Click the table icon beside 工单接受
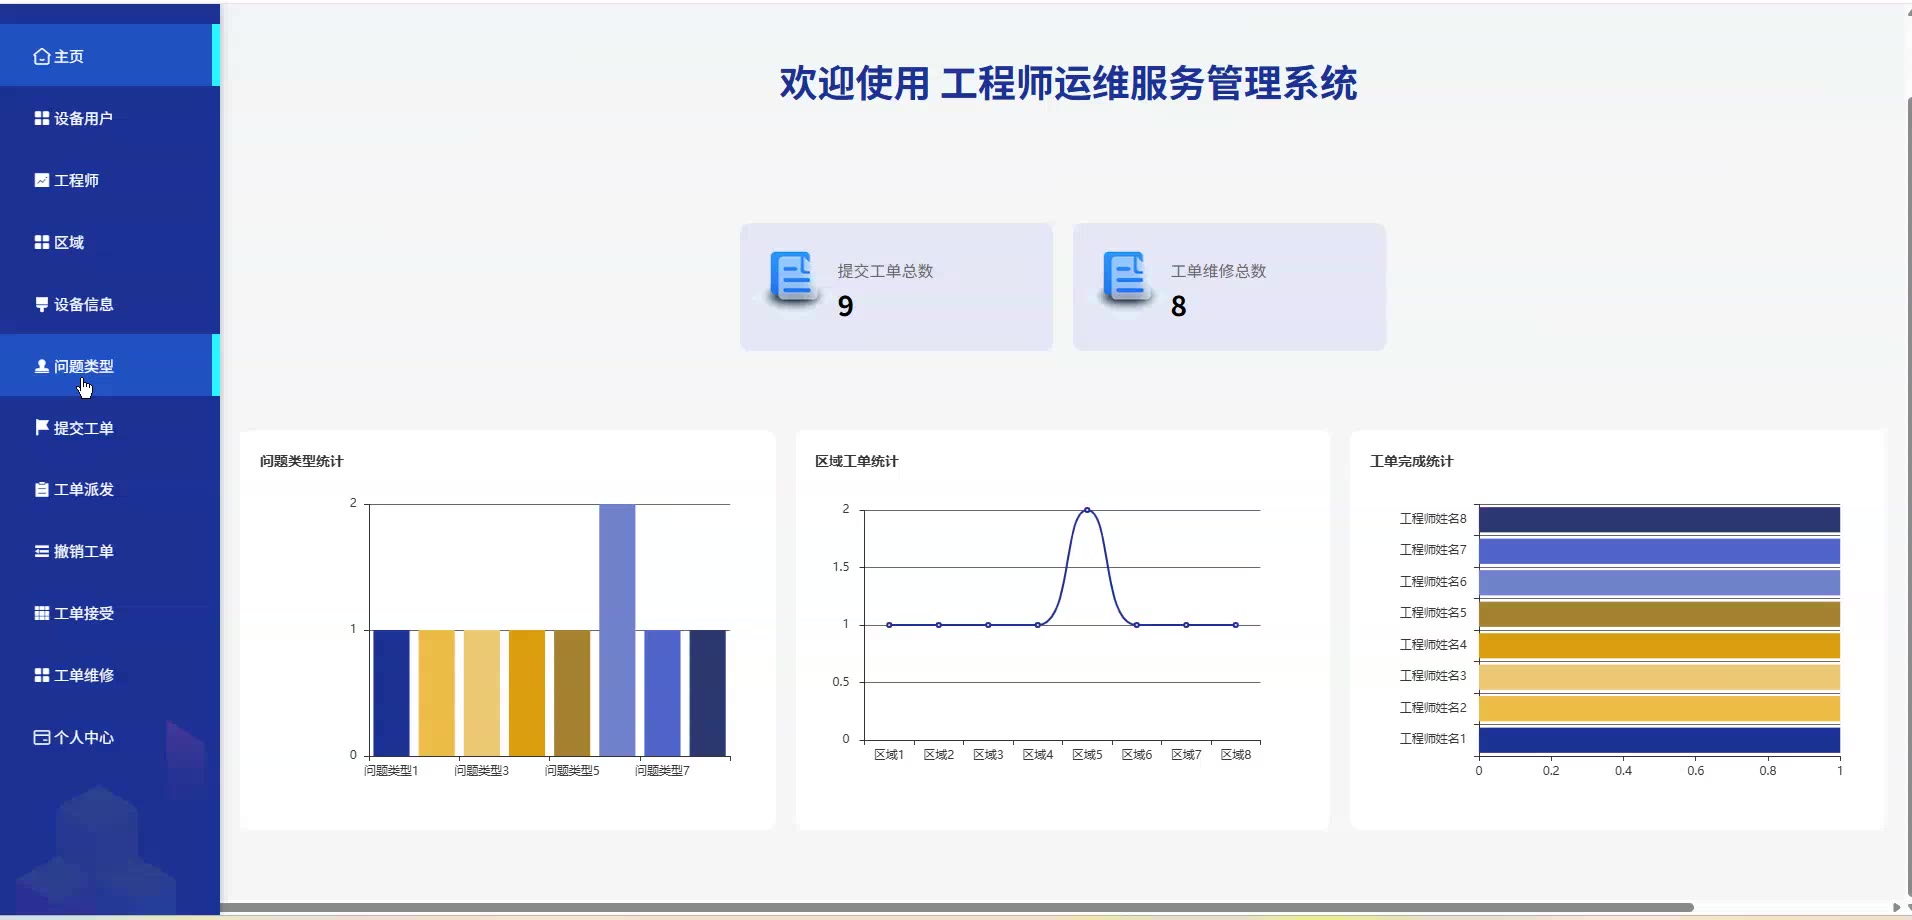Screen dimensions: 1912x920 (42, 613)
